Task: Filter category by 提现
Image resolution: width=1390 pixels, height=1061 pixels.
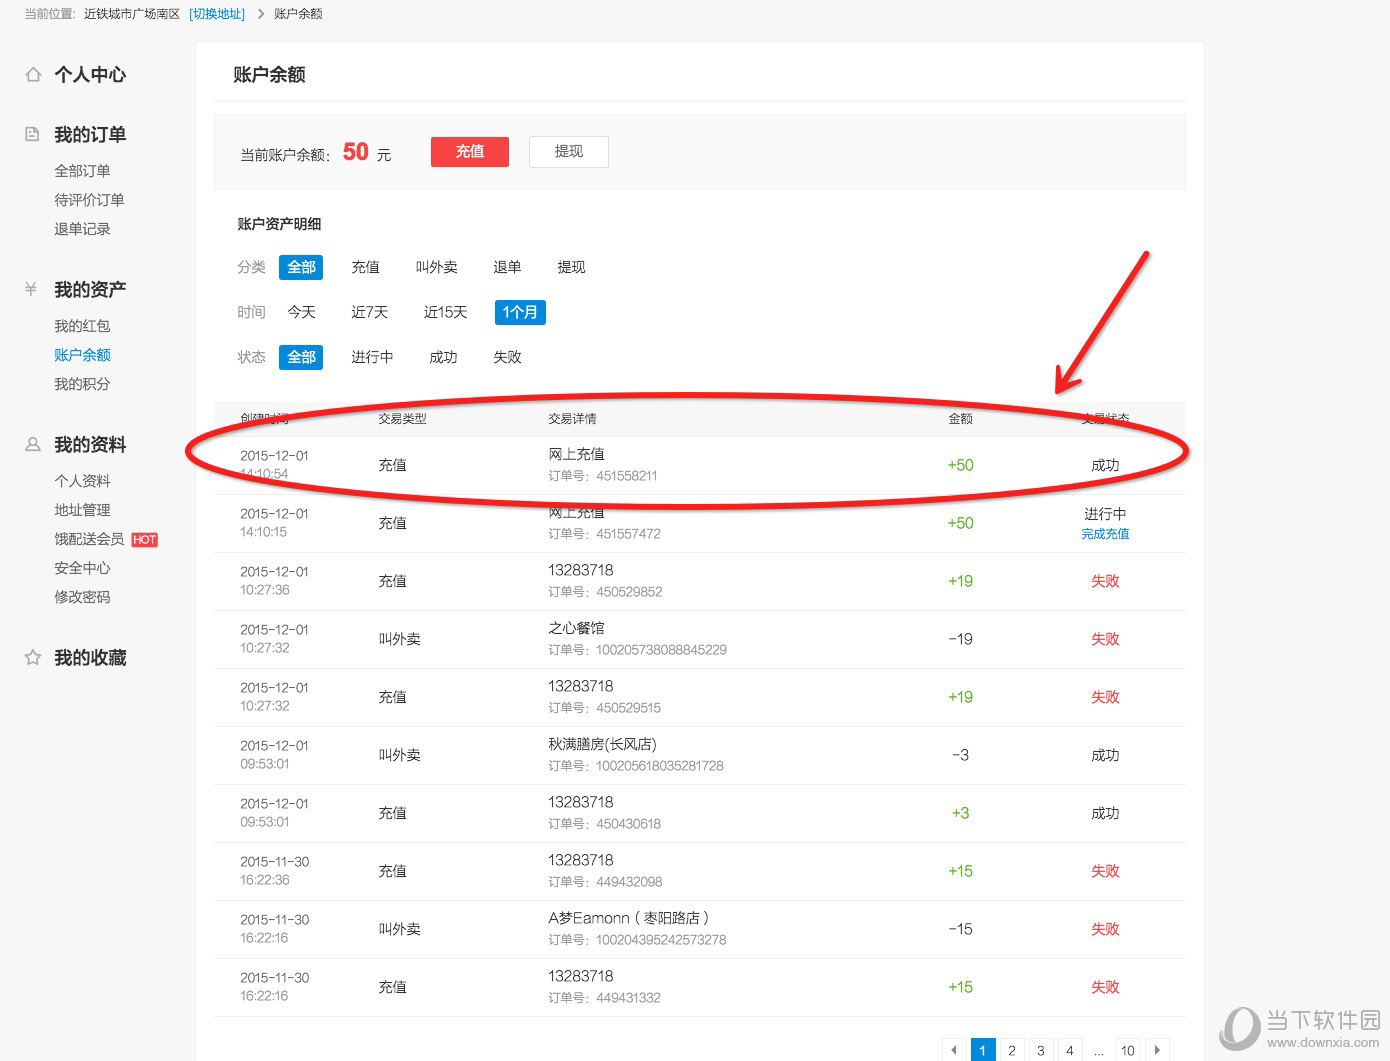Action: [571, 267]
